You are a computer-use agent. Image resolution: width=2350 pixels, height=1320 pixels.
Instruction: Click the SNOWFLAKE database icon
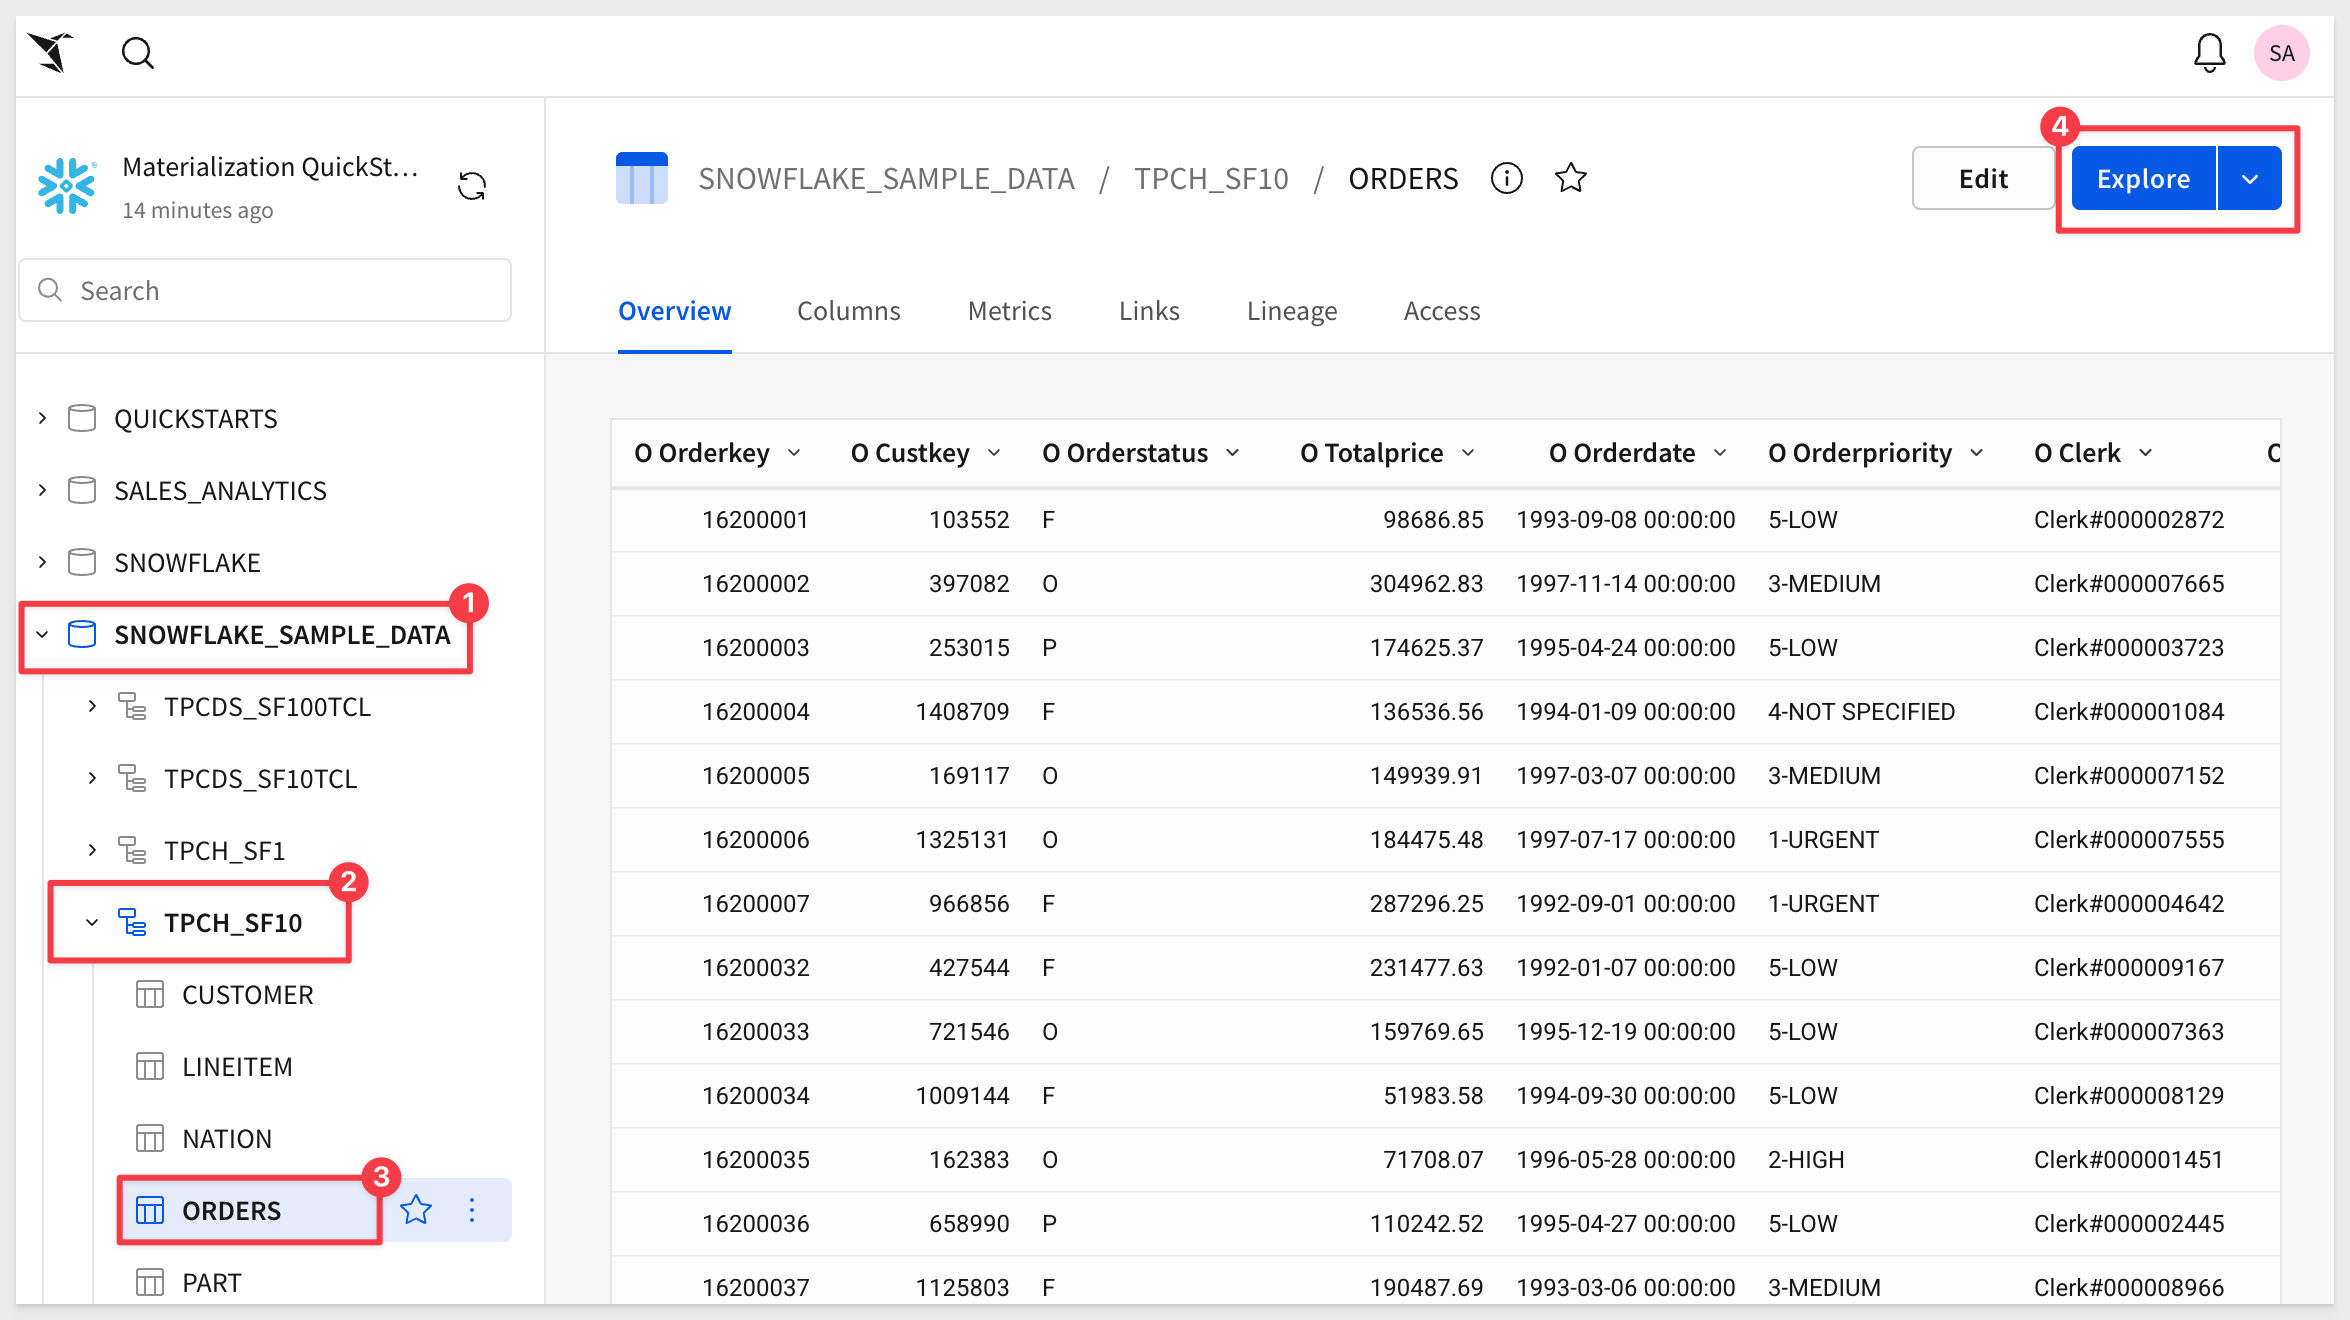coord(82,562)
